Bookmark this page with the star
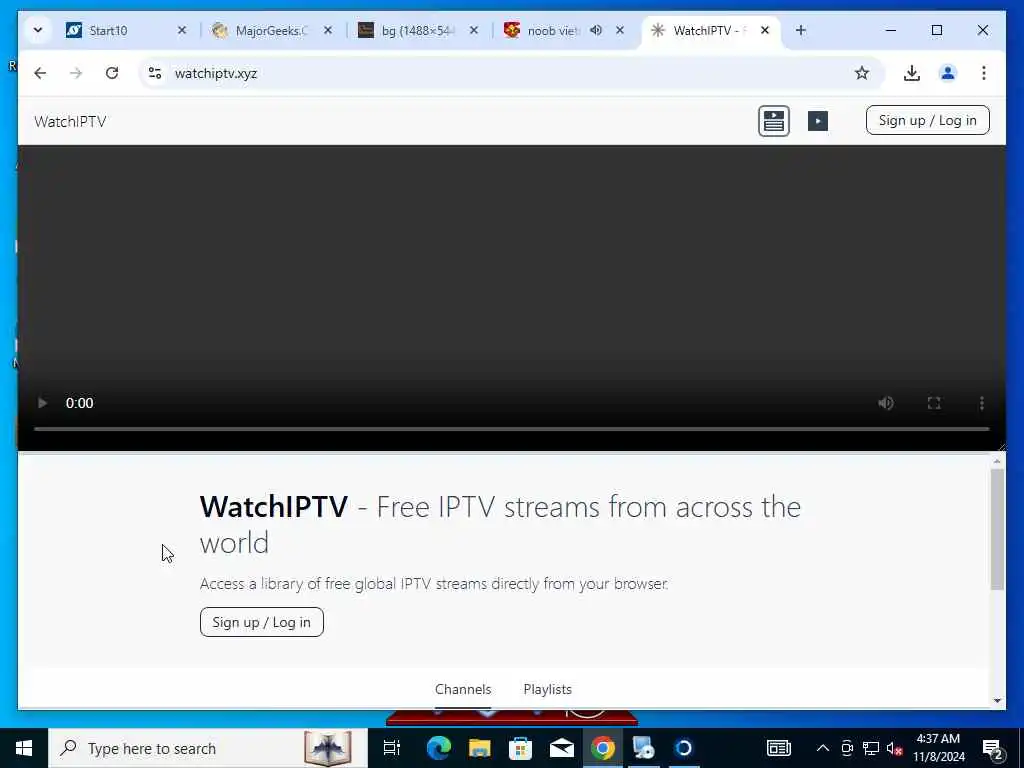This screenshot has width=1024, height=768. click(862, 73)
